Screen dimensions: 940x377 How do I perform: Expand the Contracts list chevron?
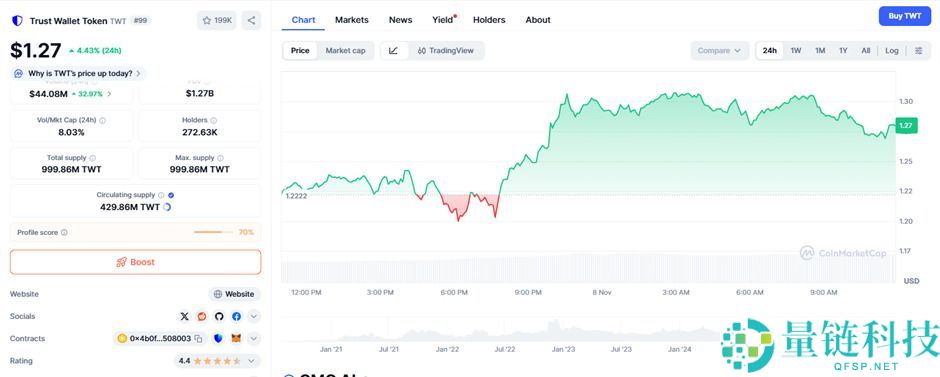coord(254,339)
